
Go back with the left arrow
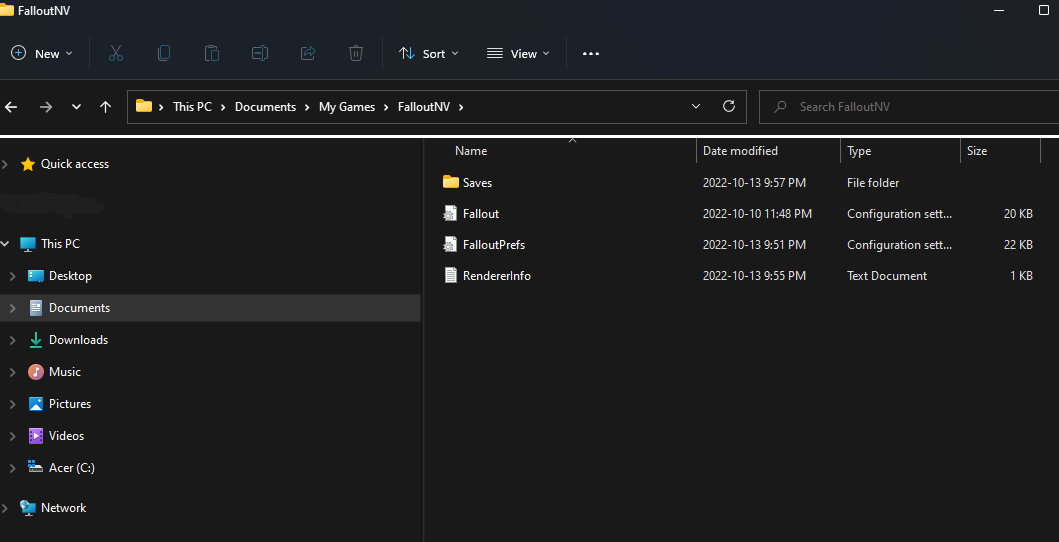click(11, 107)
